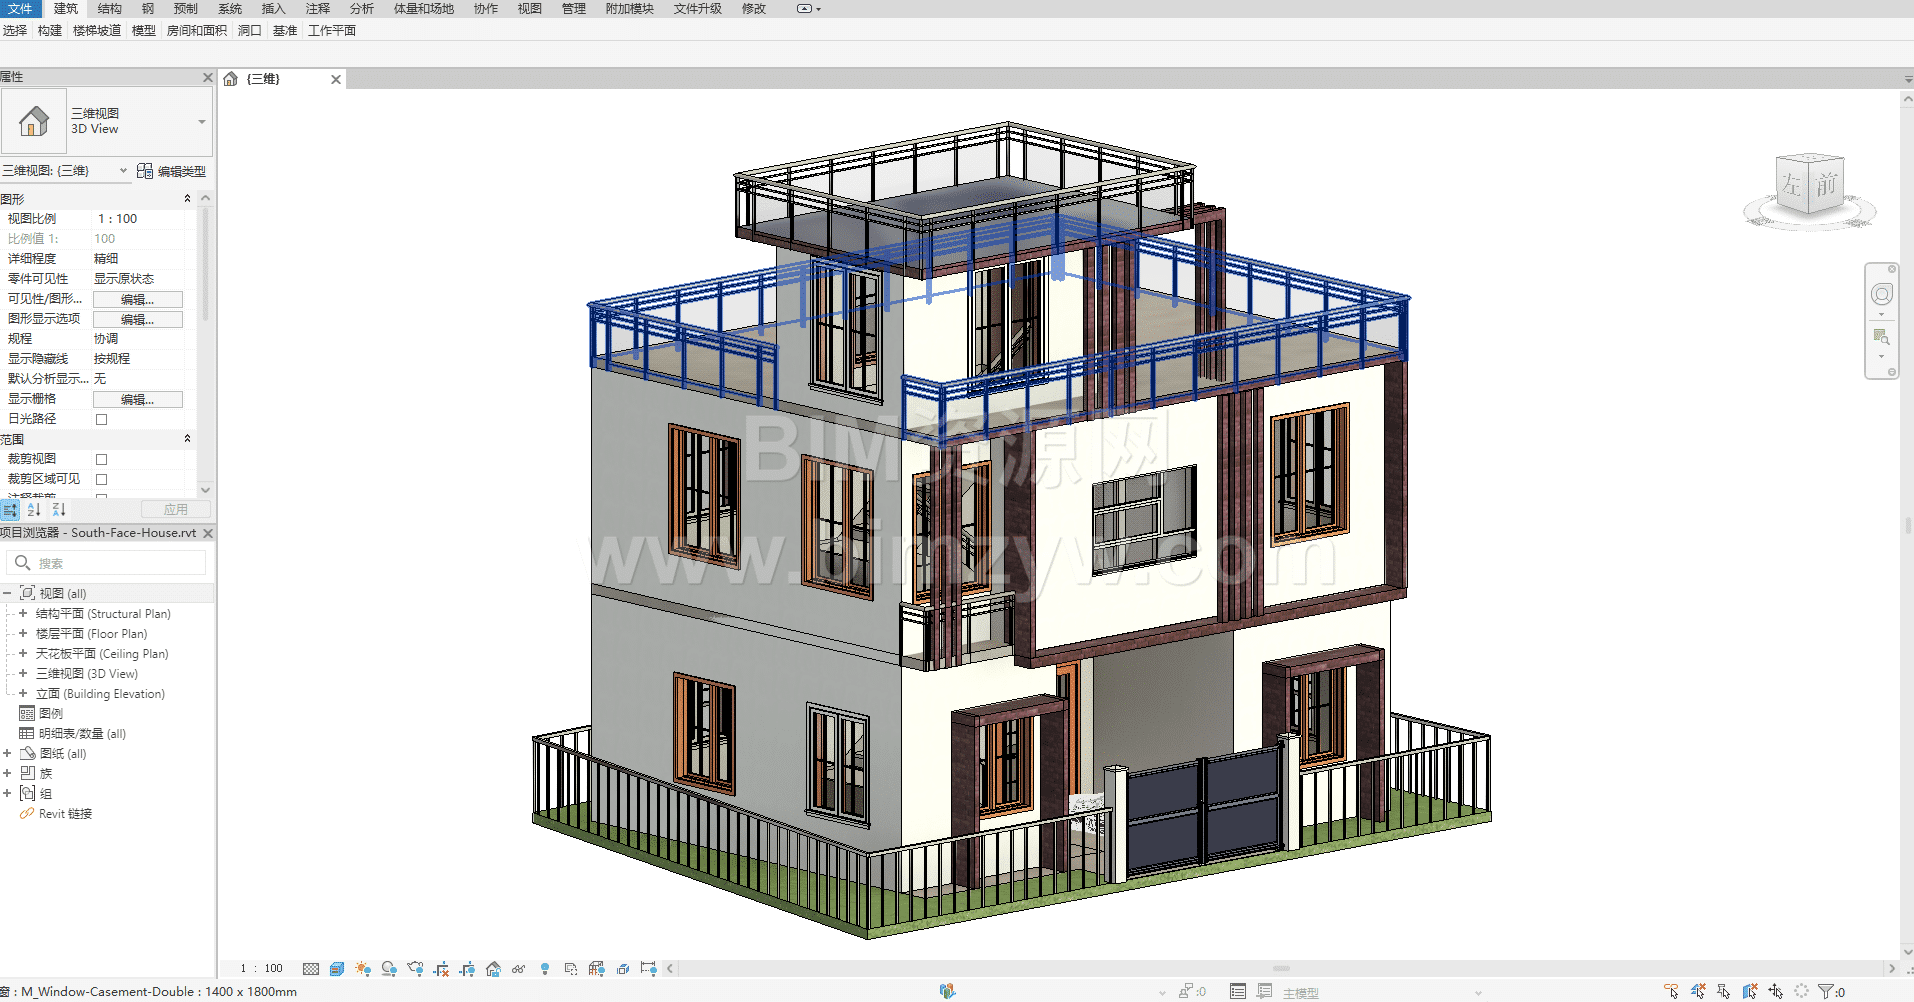
Task: Toggle Sun Path icon in view bar
Action: [x=363, y=969]
